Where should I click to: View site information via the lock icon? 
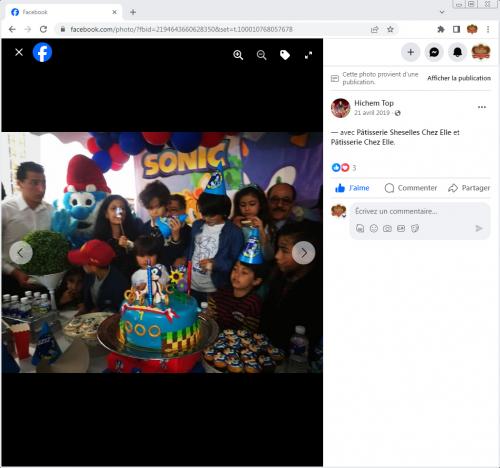(x=63, y=29)
